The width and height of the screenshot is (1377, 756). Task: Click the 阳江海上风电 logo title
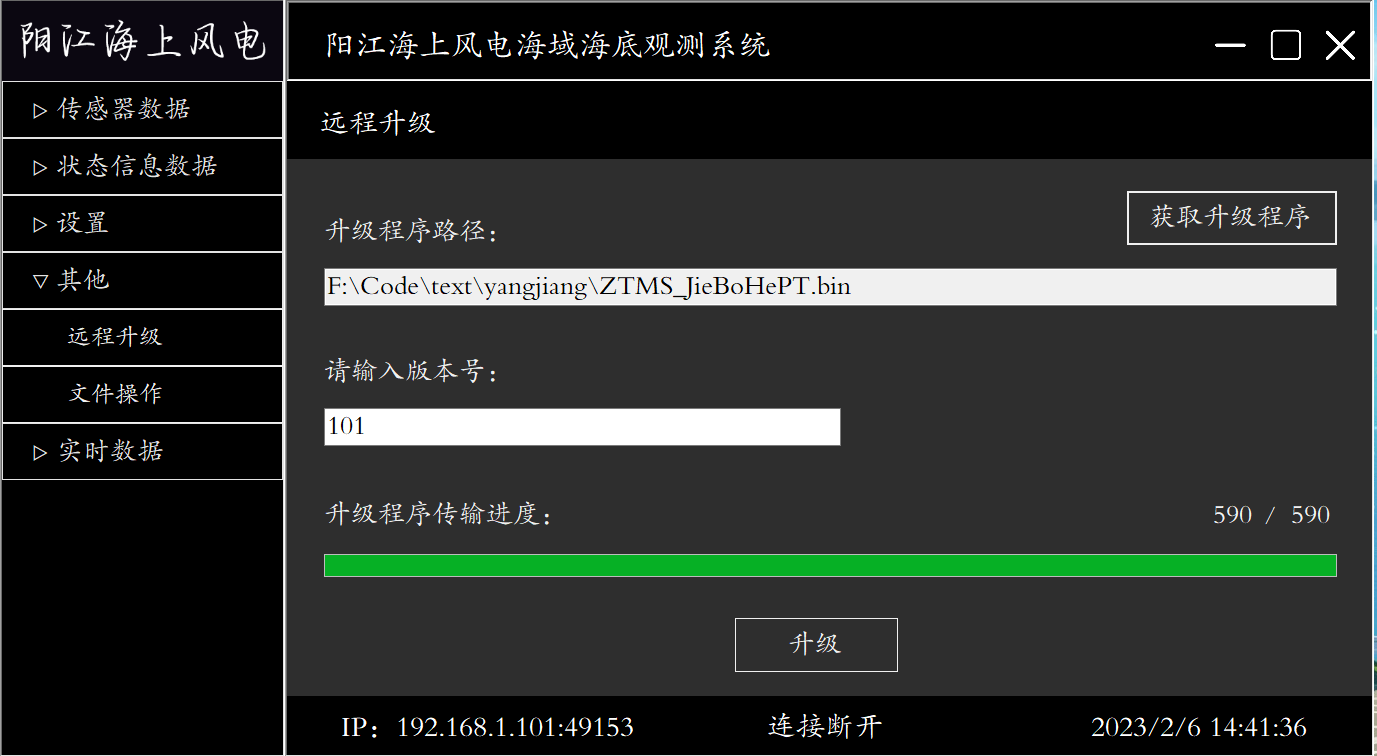click(x=142, y=42)
